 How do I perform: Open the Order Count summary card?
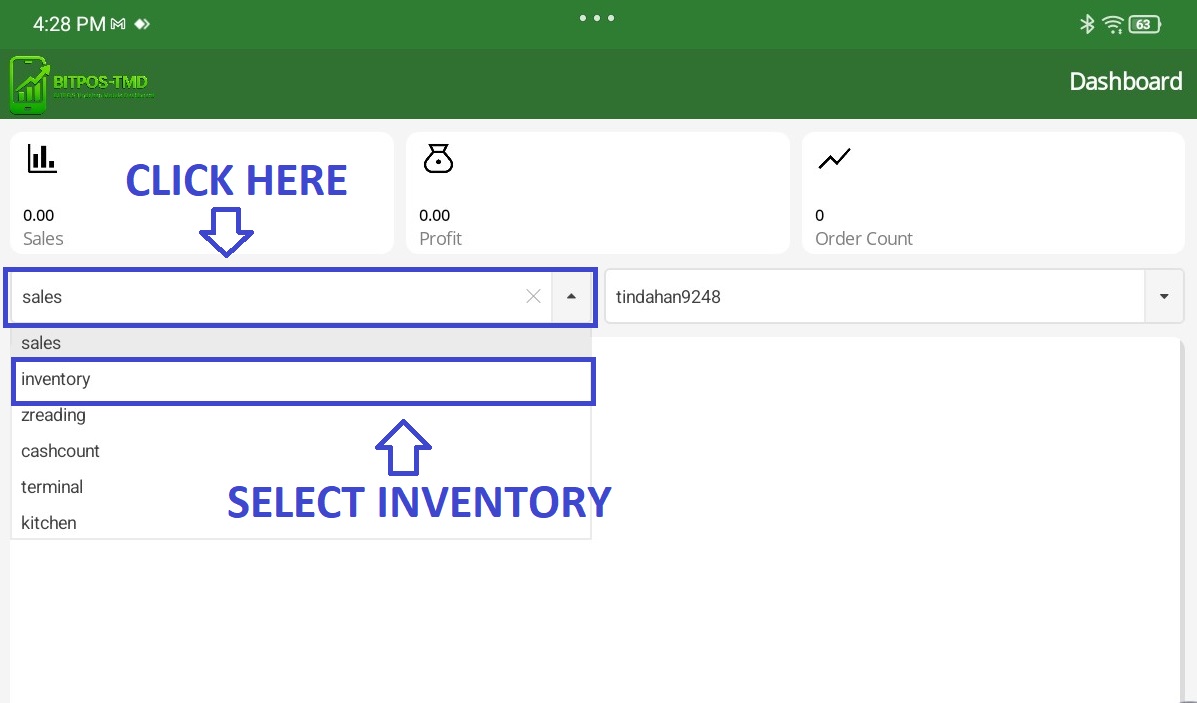992,193
